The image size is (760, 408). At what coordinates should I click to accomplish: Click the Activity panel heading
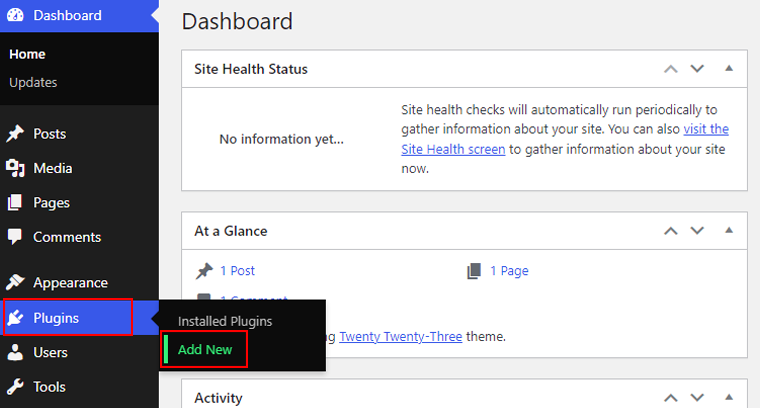pos(218,398)
